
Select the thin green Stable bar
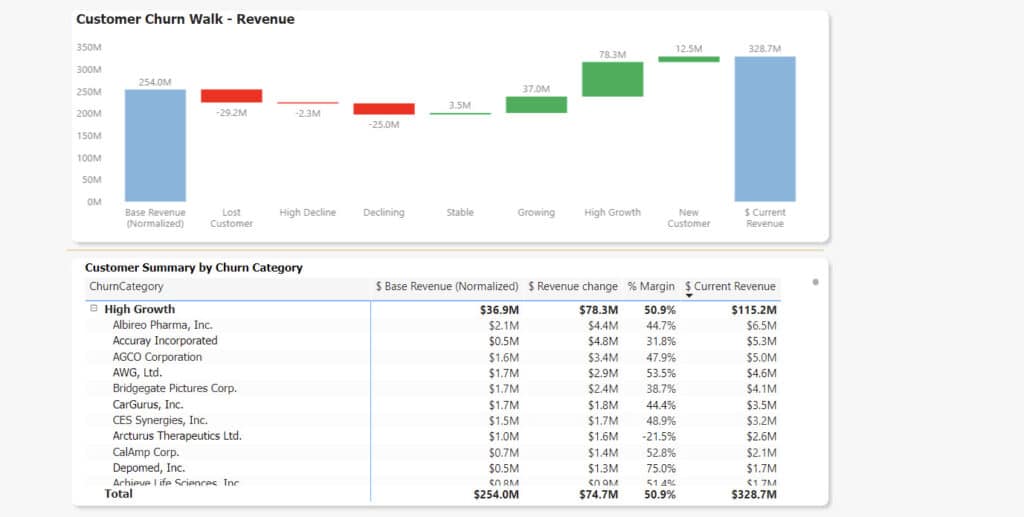click(460, 114)
